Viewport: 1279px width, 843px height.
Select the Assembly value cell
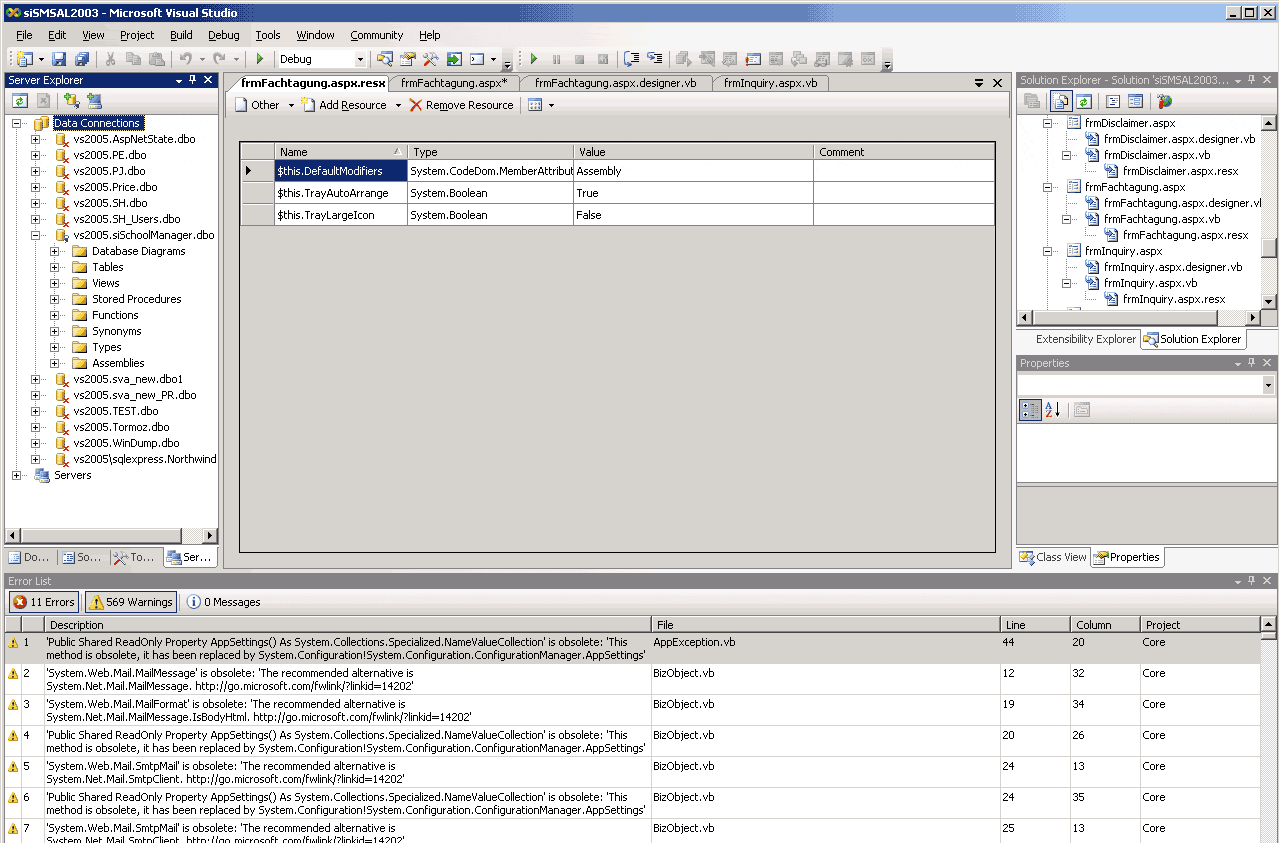coord(694,171)
